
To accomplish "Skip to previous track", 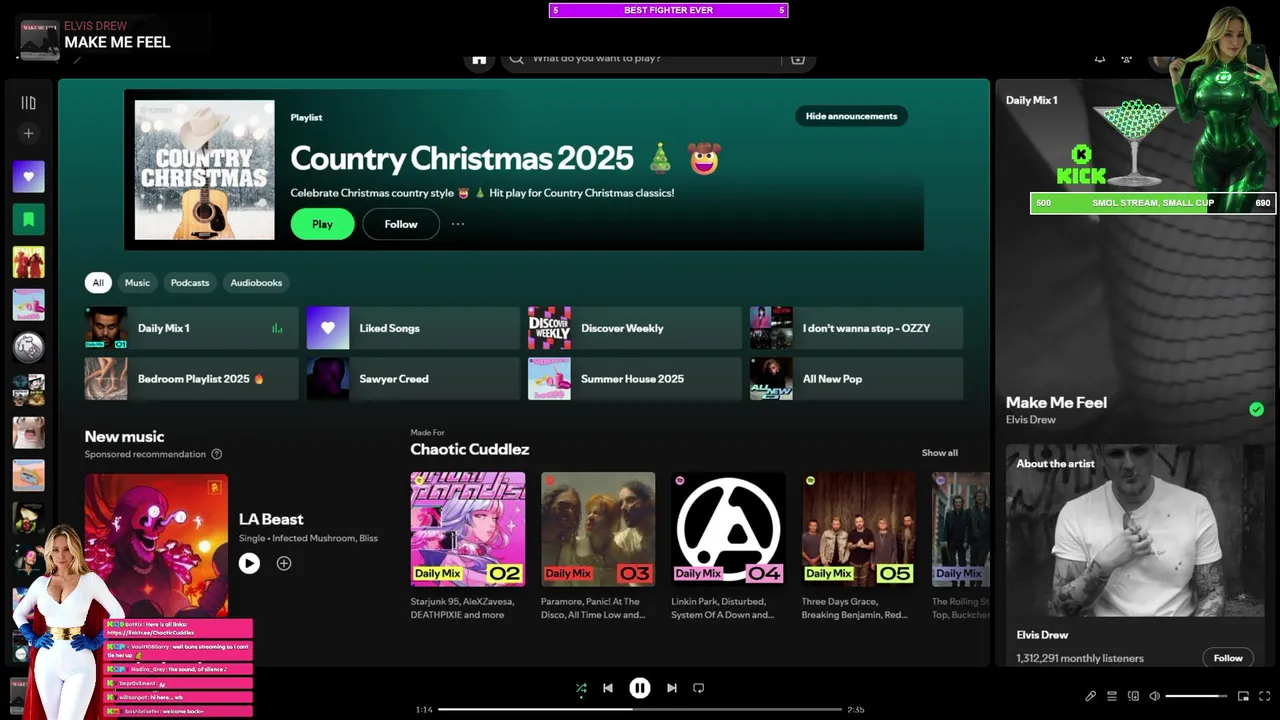I will click(608, 688).
